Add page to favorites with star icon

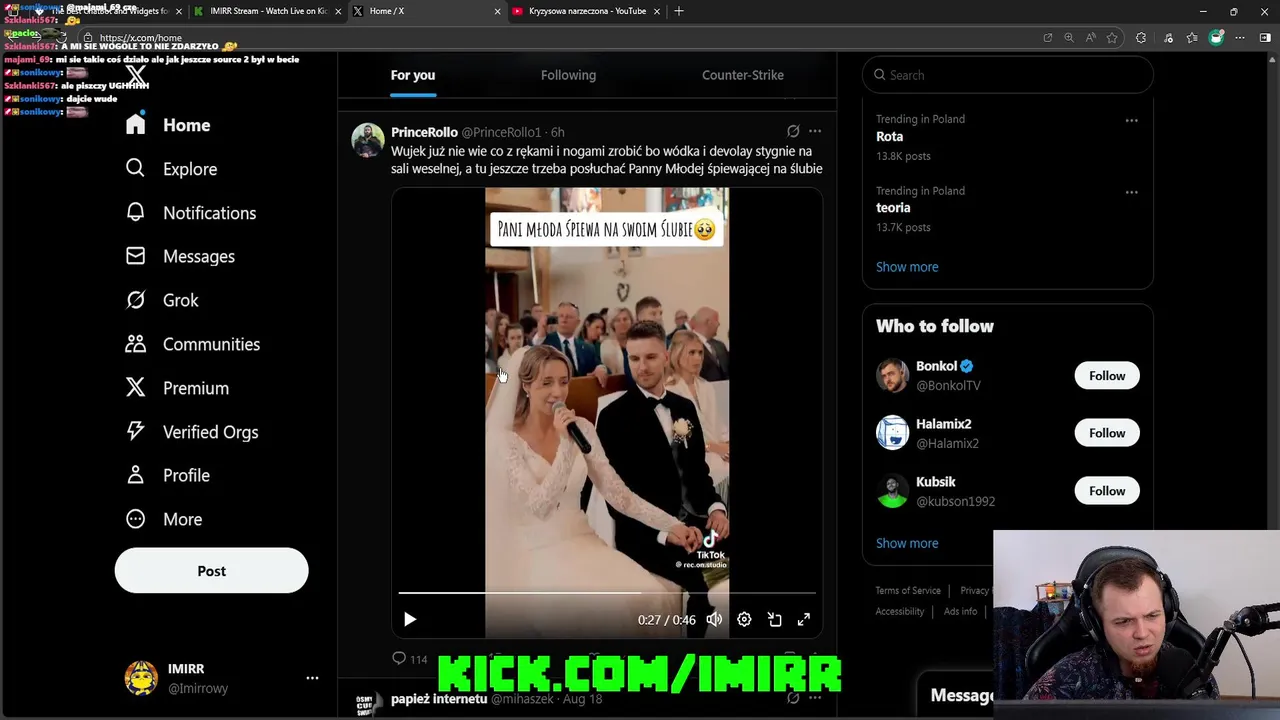(x=1112, y=38)
